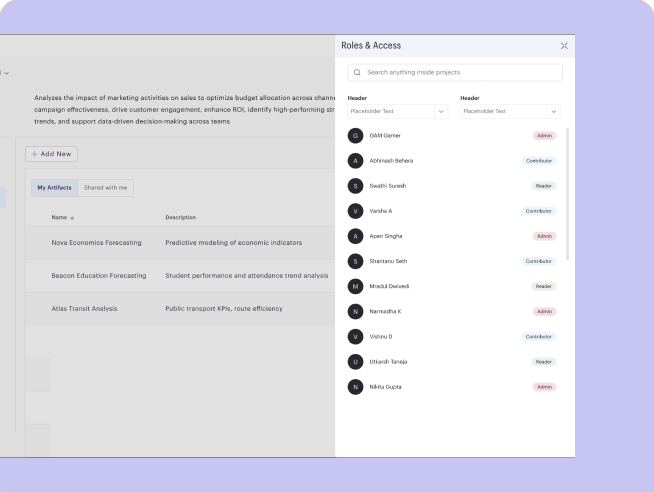Click Narmadha K's avatar icon
This screenshot has height=492, width=654.
pos(355,311)
